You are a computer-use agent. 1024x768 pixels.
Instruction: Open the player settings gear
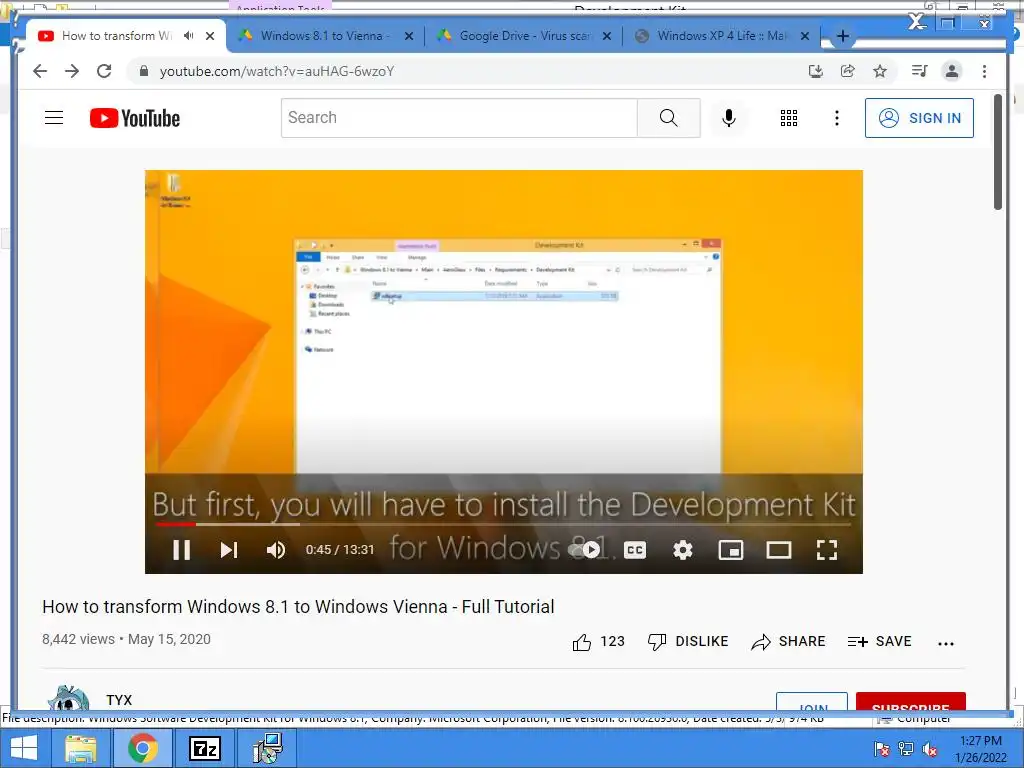(x=682, y=550)
